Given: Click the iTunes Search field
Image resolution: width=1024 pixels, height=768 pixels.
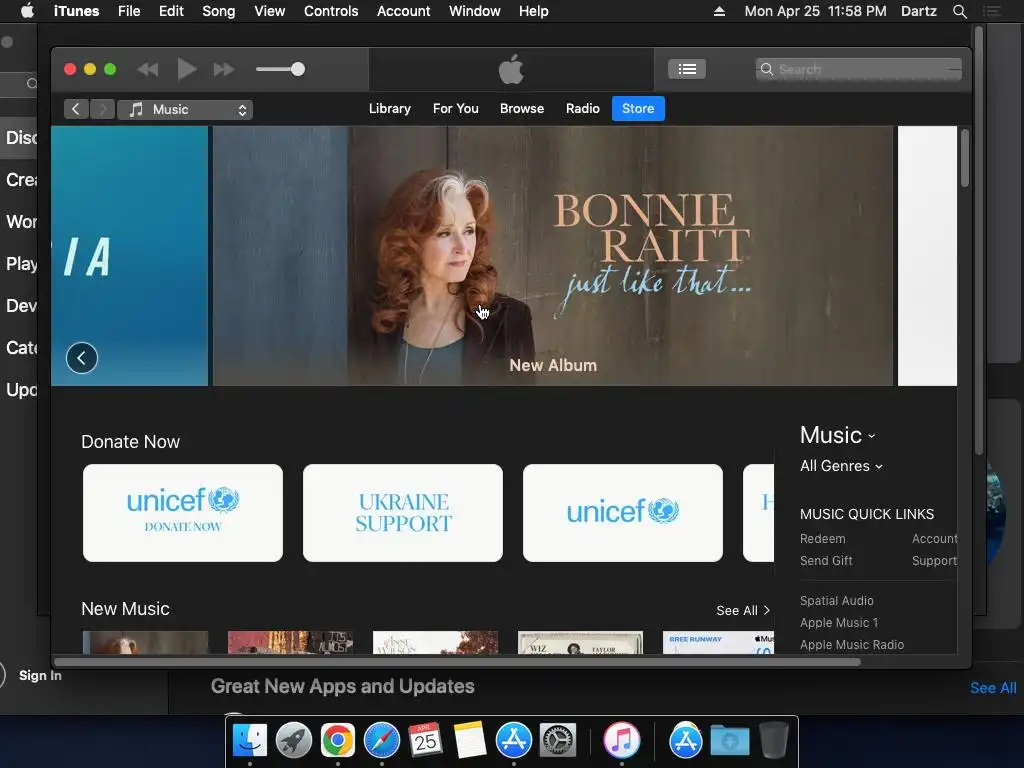Looking at the screenshot, I should click(x=858, y=69).
